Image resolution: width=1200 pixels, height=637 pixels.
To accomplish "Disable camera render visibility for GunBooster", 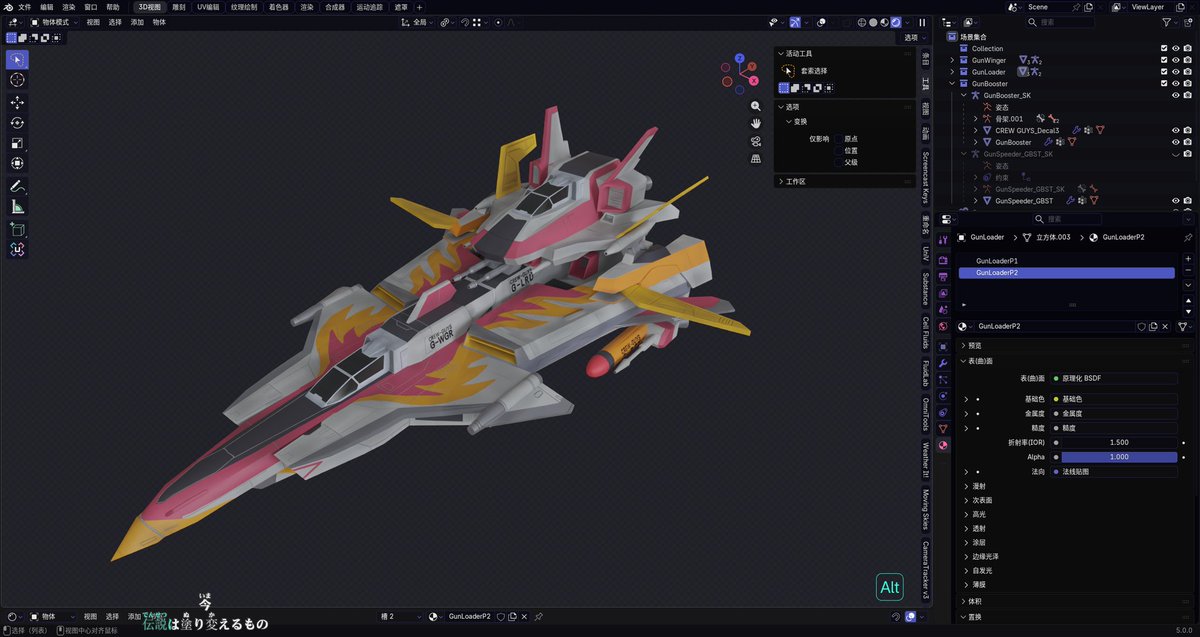I will (x=1187, y=83).
